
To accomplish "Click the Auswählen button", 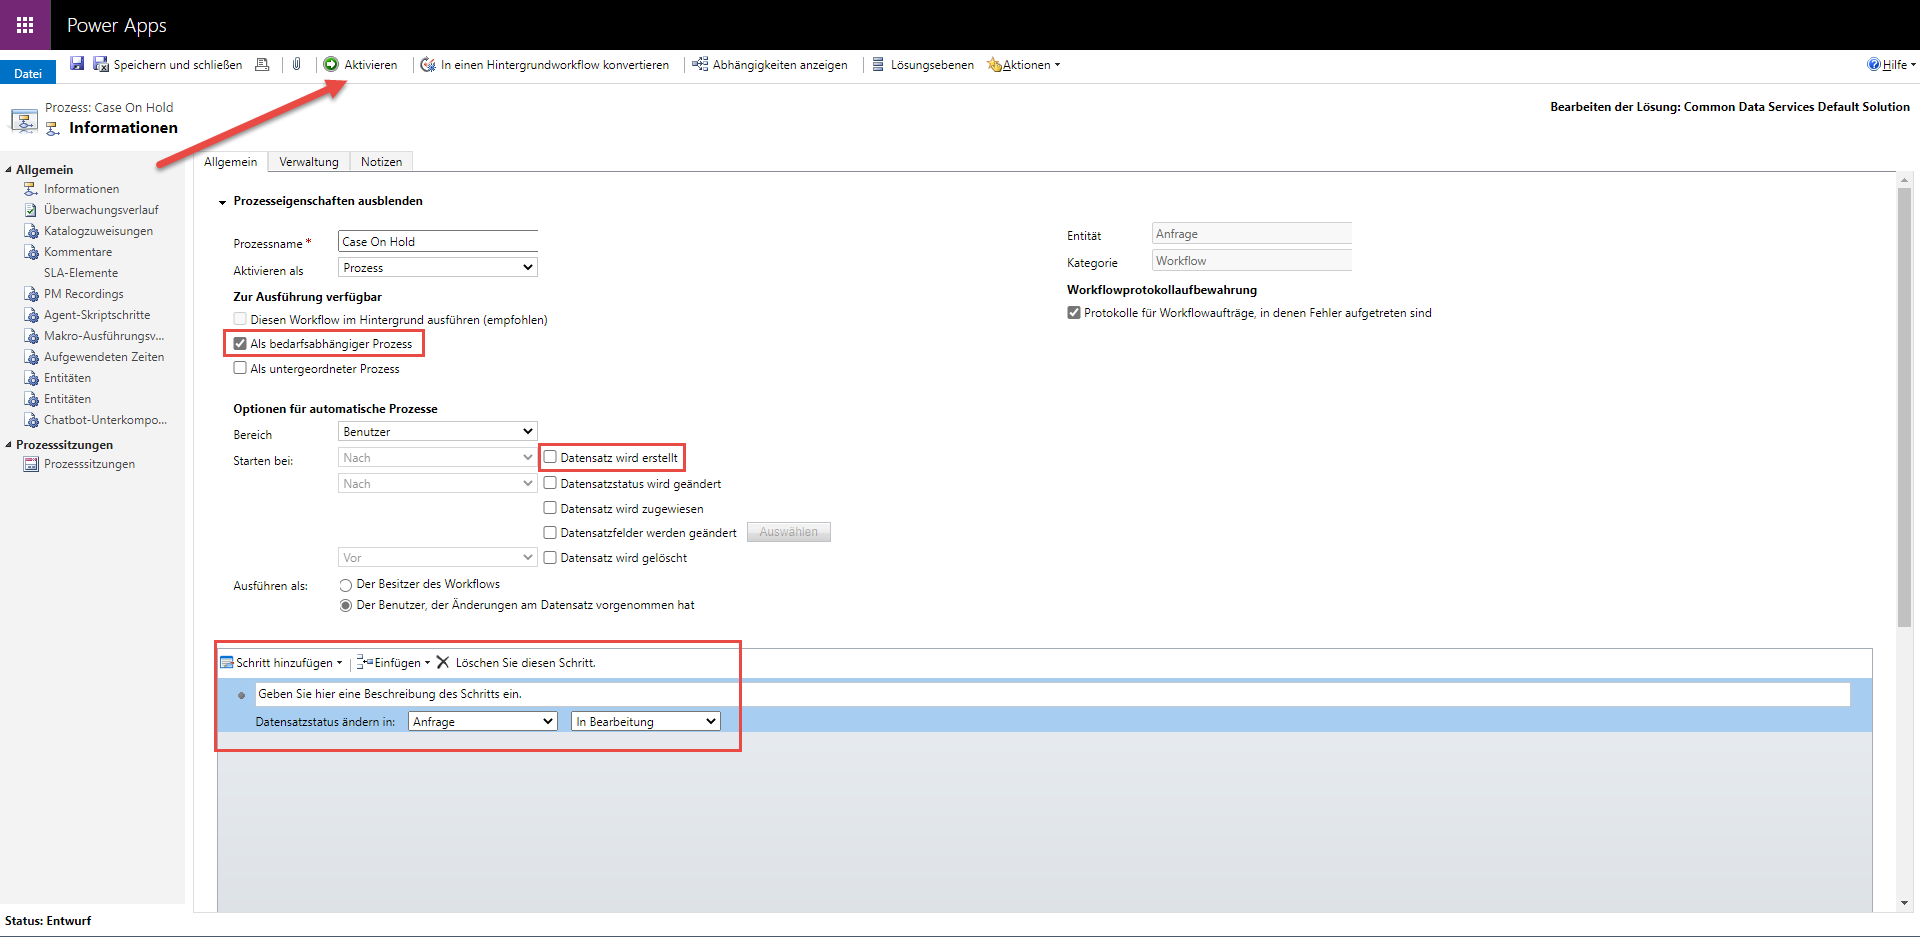I will (x=789, y=532).
